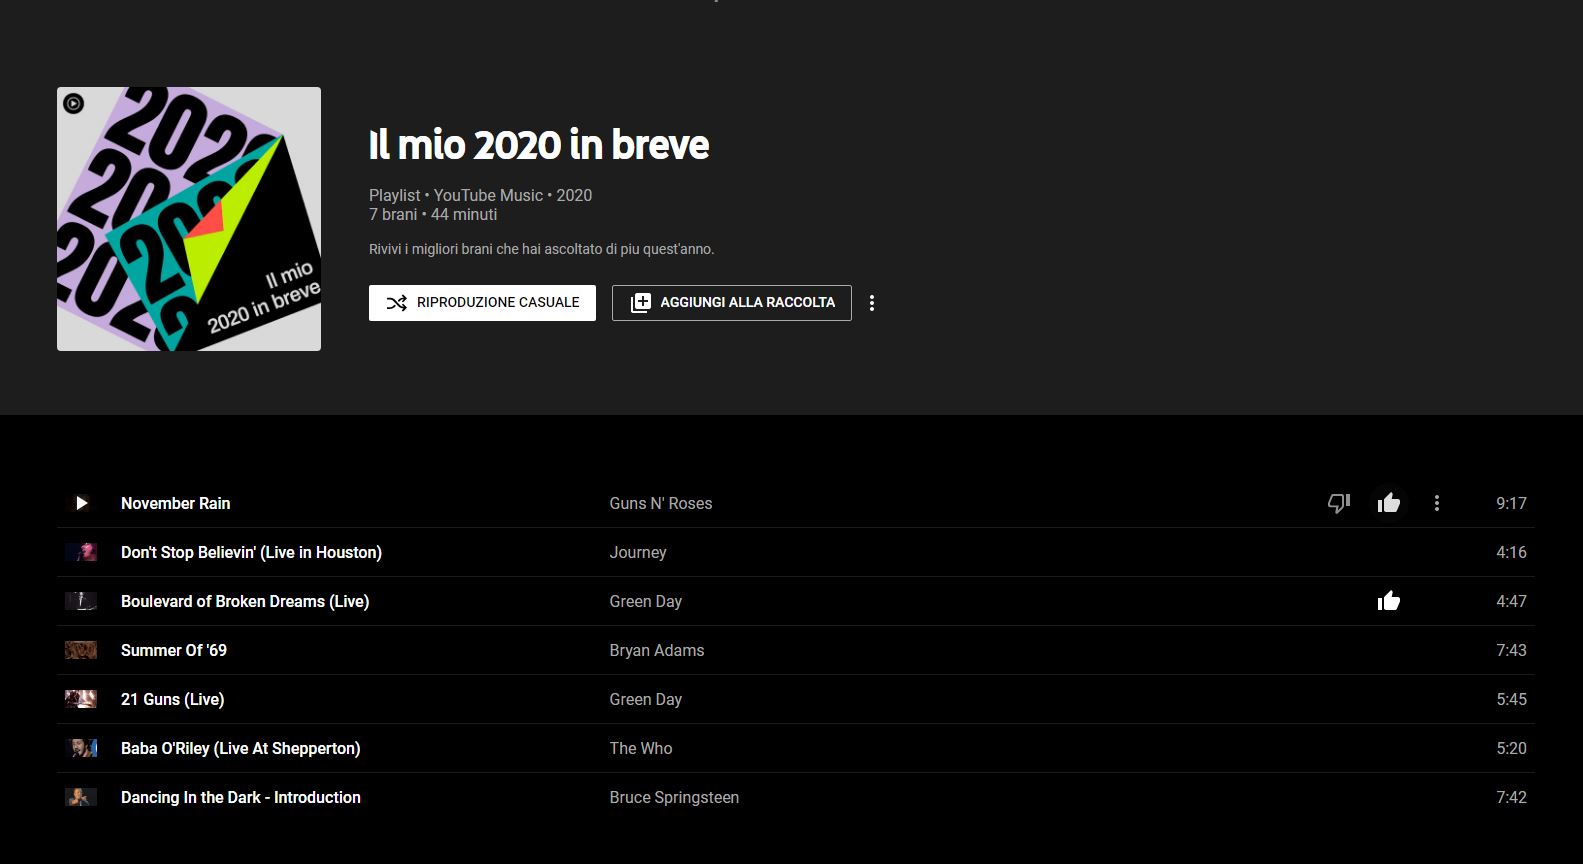Click the Don't Stop Believin' thumbnail
Screen dimensions: 1583x864
click(81, 552)
